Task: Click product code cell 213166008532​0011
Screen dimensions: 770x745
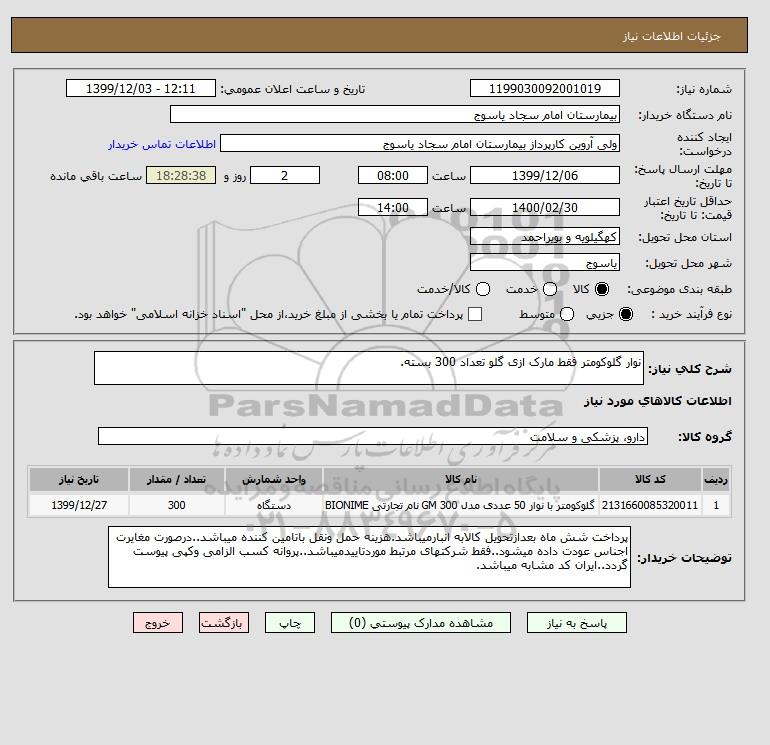Action: click(x=650, y=505)
